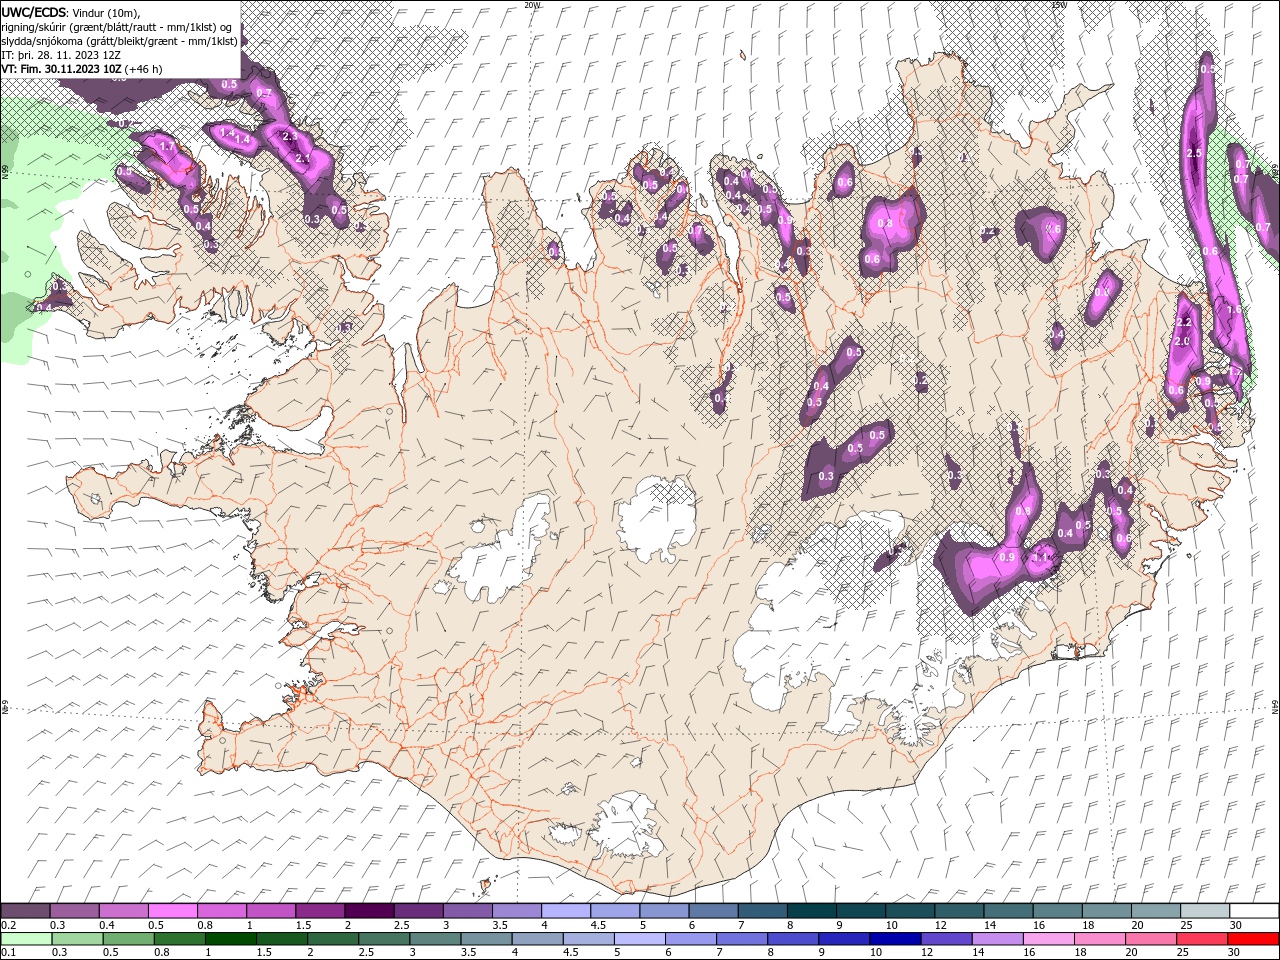1280x960 pixels.
Task: Click the rain legend swatch starting at 20
Action: click(x=1149, y=939)
